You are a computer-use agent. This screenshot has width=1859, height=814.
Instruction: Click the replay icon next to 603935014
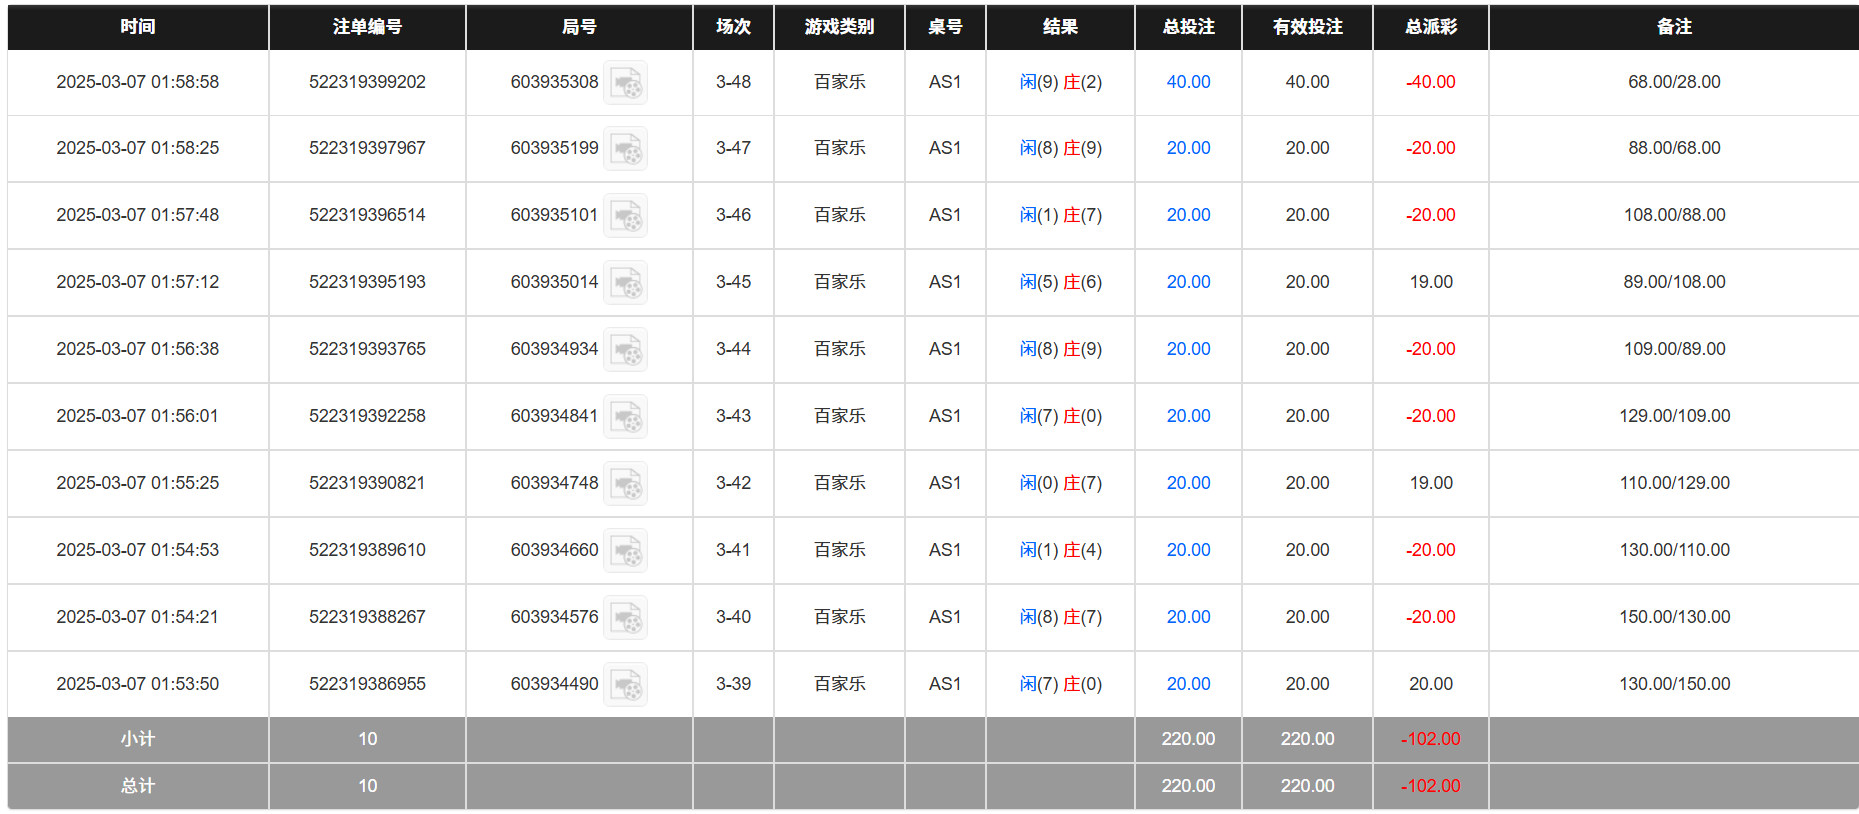(x=626, y=283)
